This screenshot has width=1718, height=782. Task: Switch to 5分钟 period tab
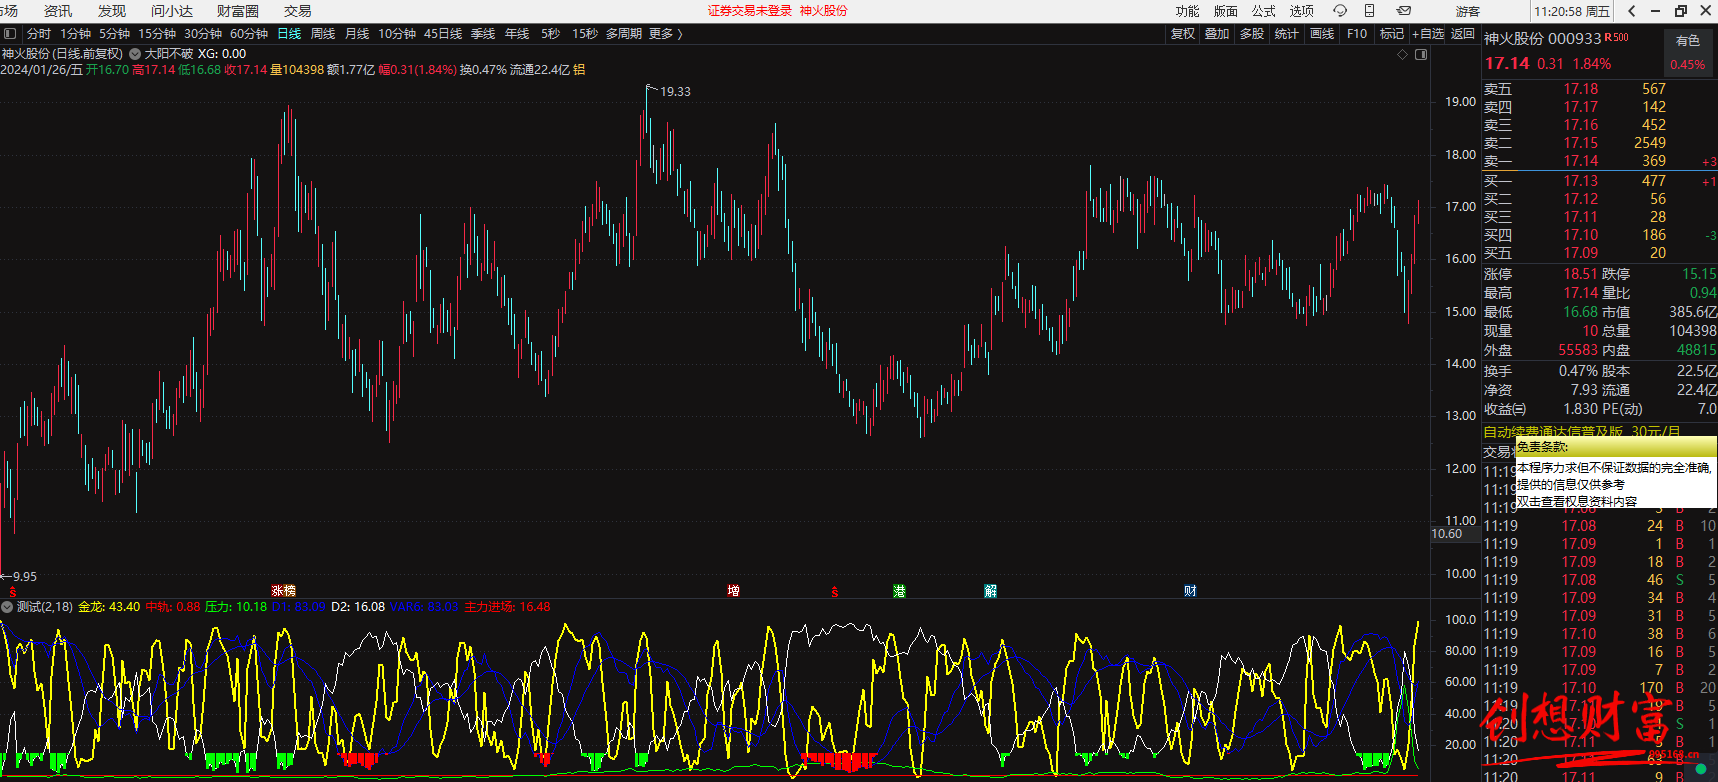coord(114,34)
